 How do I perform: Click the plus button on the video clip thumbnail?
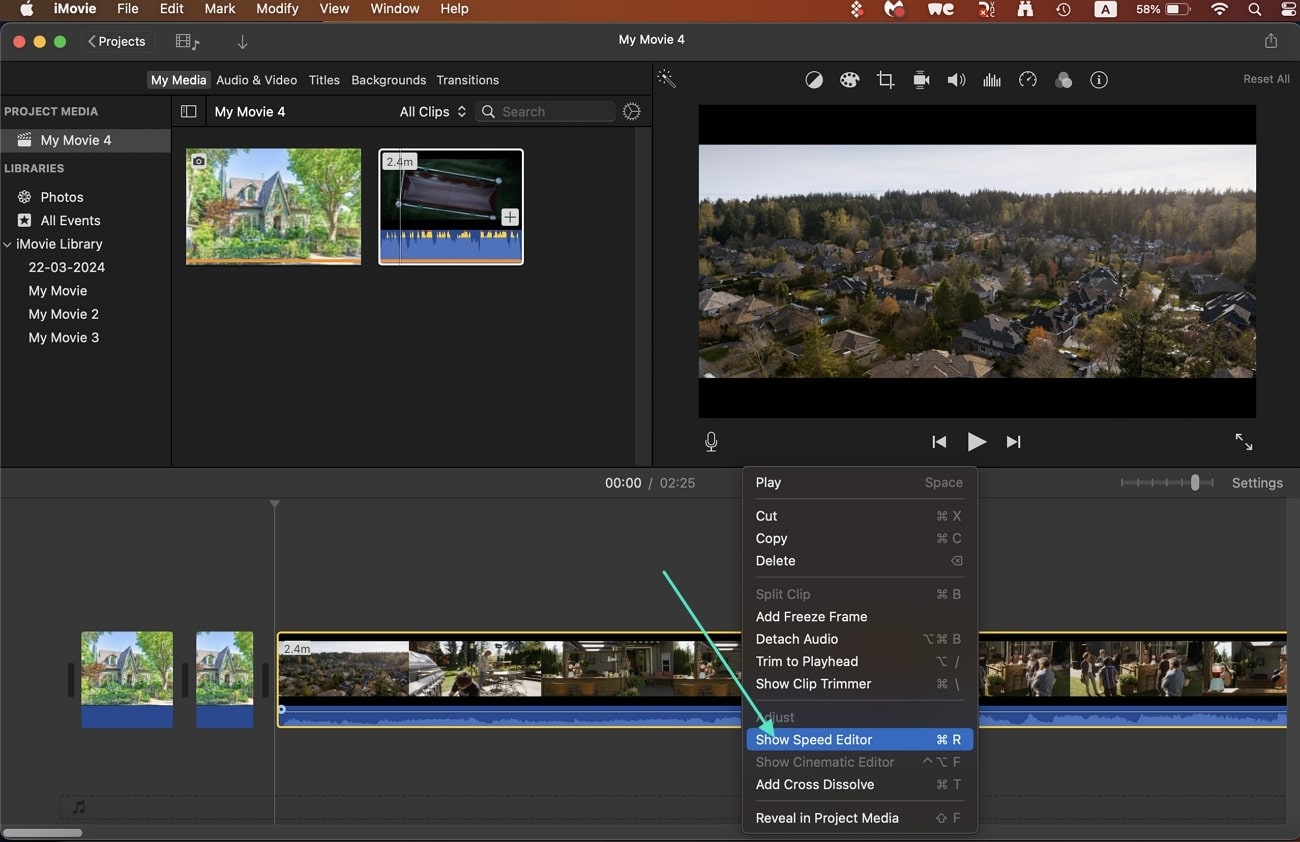[x=509, y=217]
